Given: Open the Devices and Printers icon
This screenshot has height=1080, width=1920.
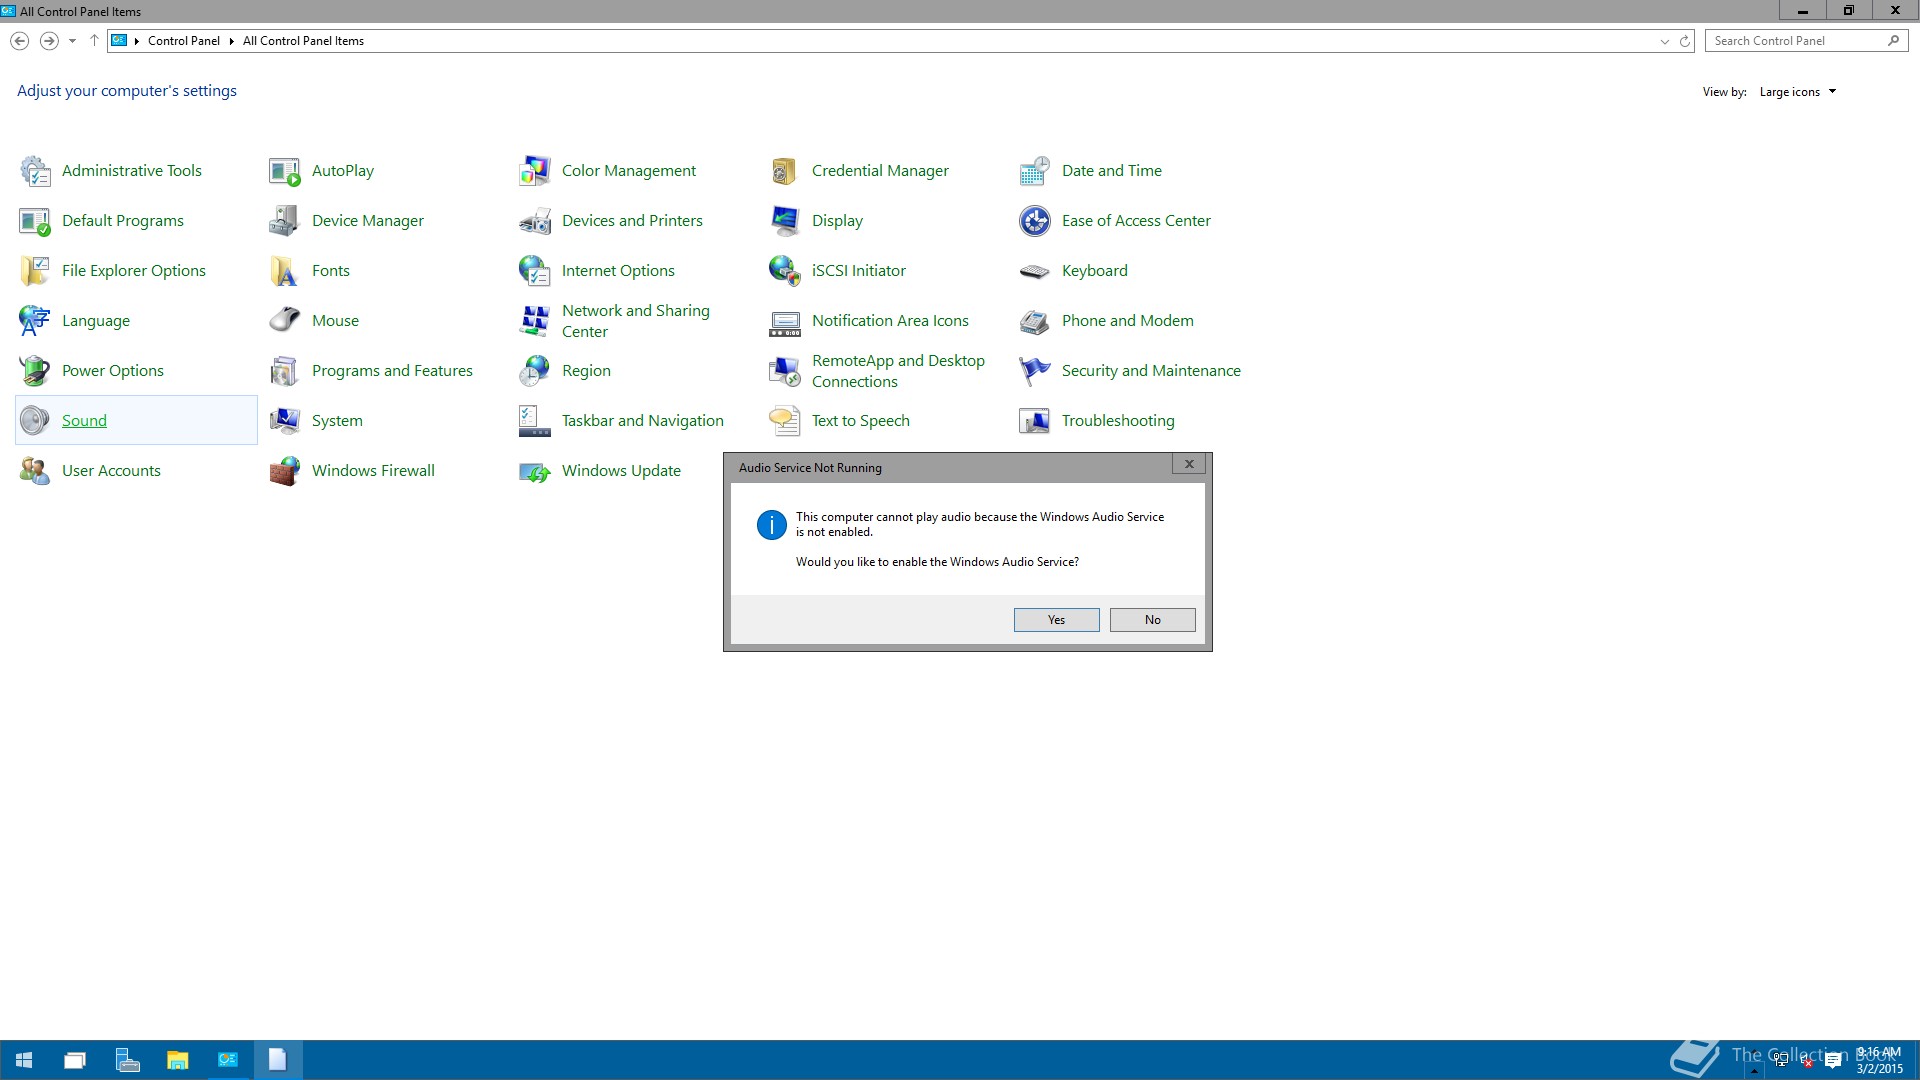Looking at the screenshot, I should pyautogui.click(x=535, y=221).
